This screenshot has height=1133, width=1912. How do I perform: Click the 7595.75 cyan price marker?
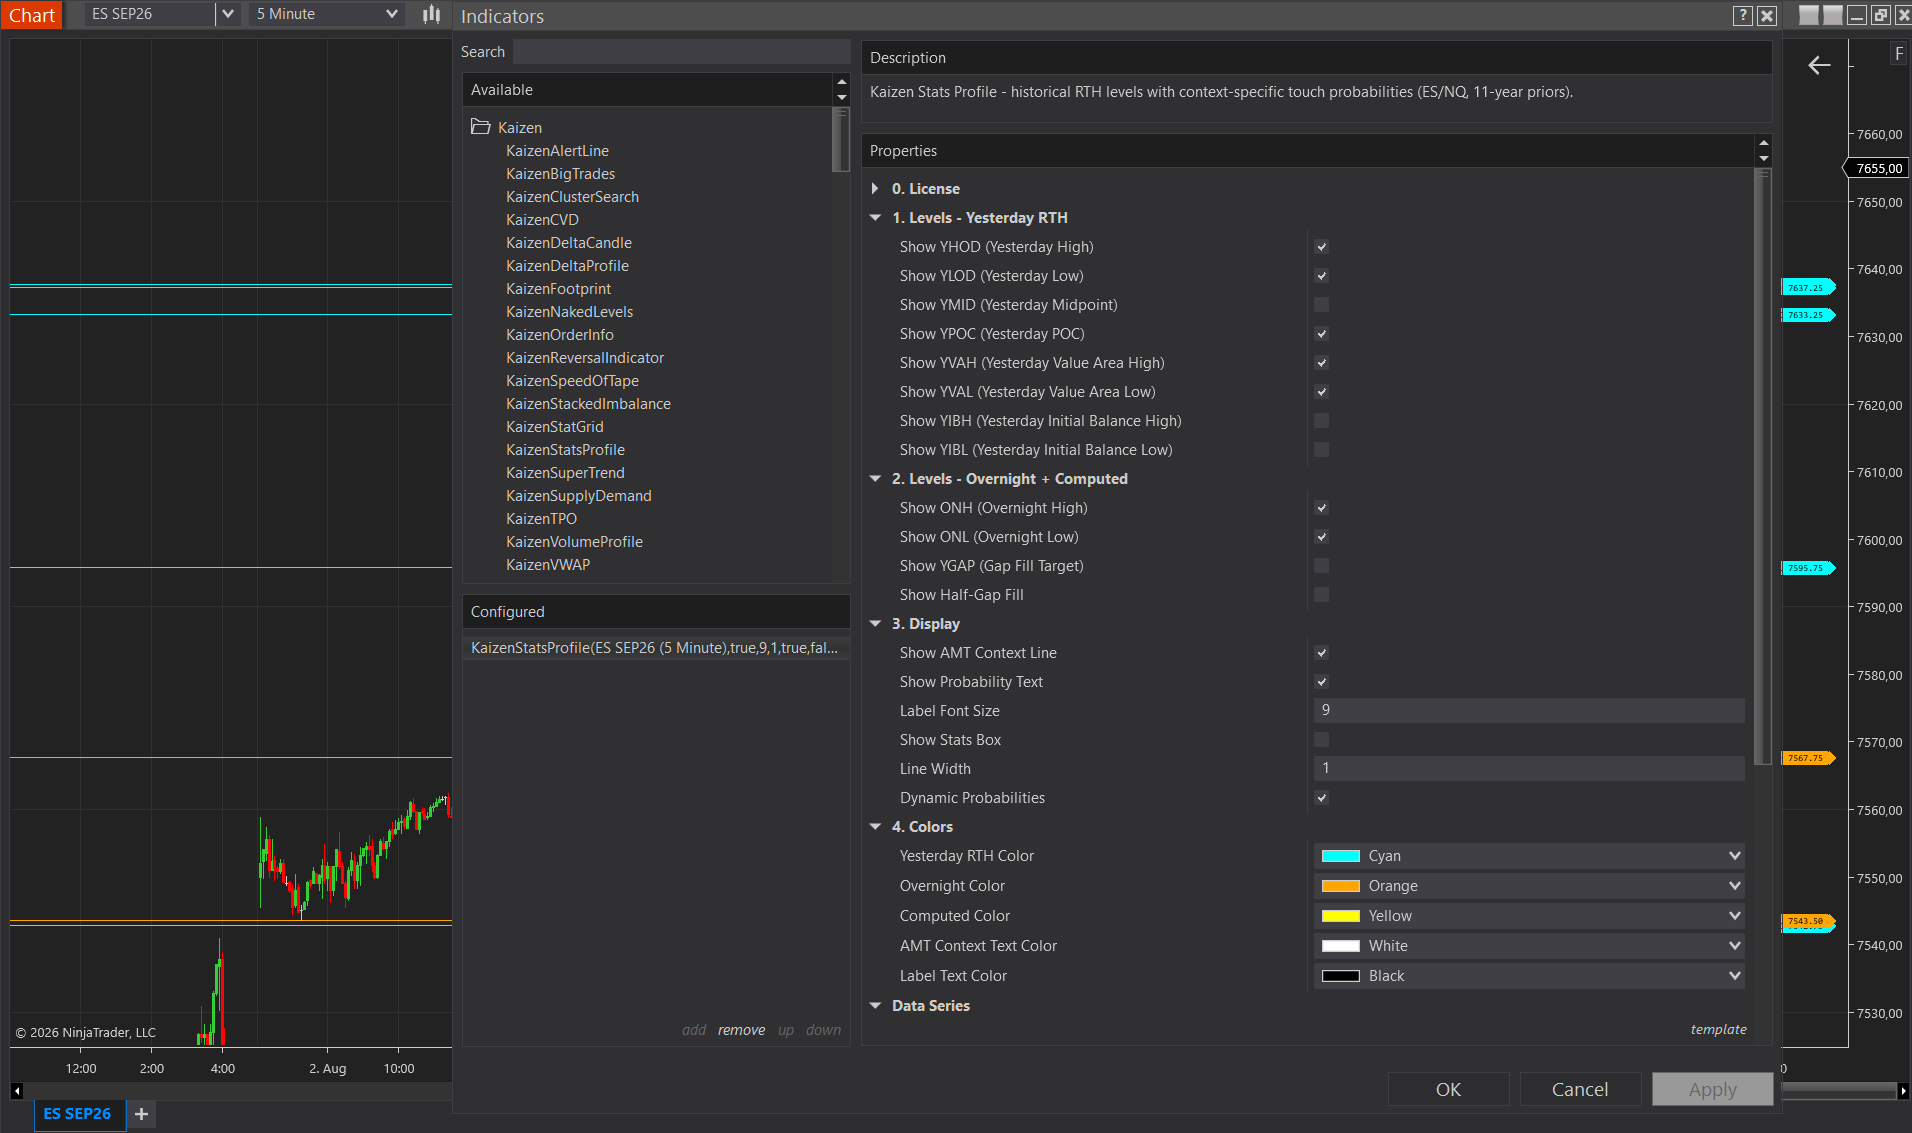click(x=1808, y=568)
